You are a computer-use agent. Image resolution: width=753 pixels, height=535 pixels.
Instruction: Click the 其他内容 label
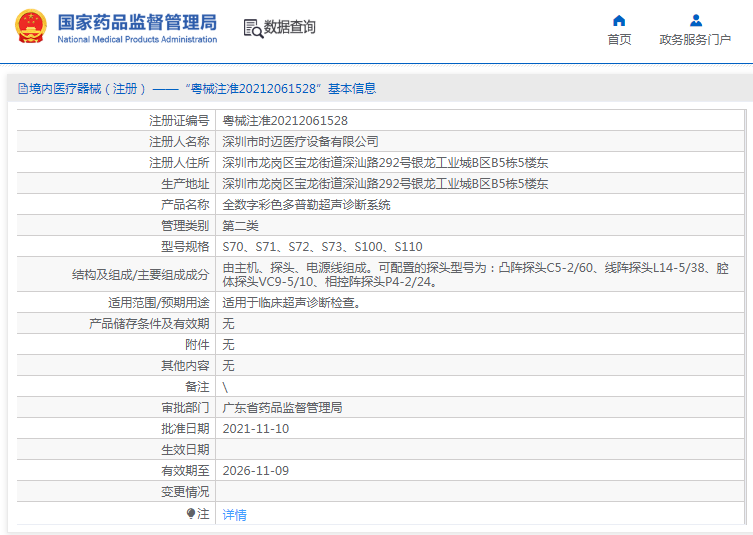click(x=185, y=366)
